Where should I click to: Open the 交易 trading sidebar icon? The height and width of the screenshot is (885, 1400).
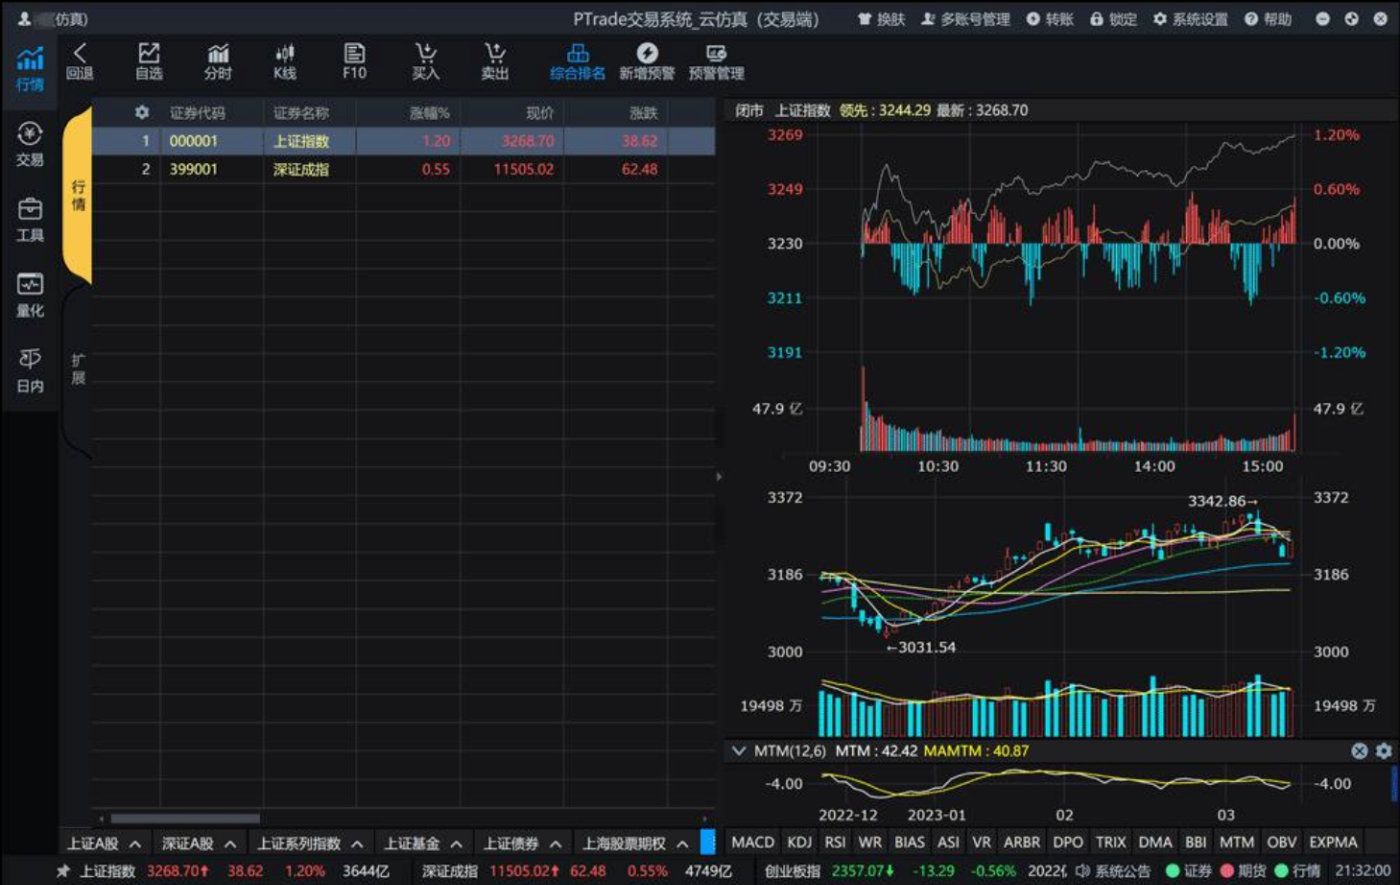coord(30,144)
